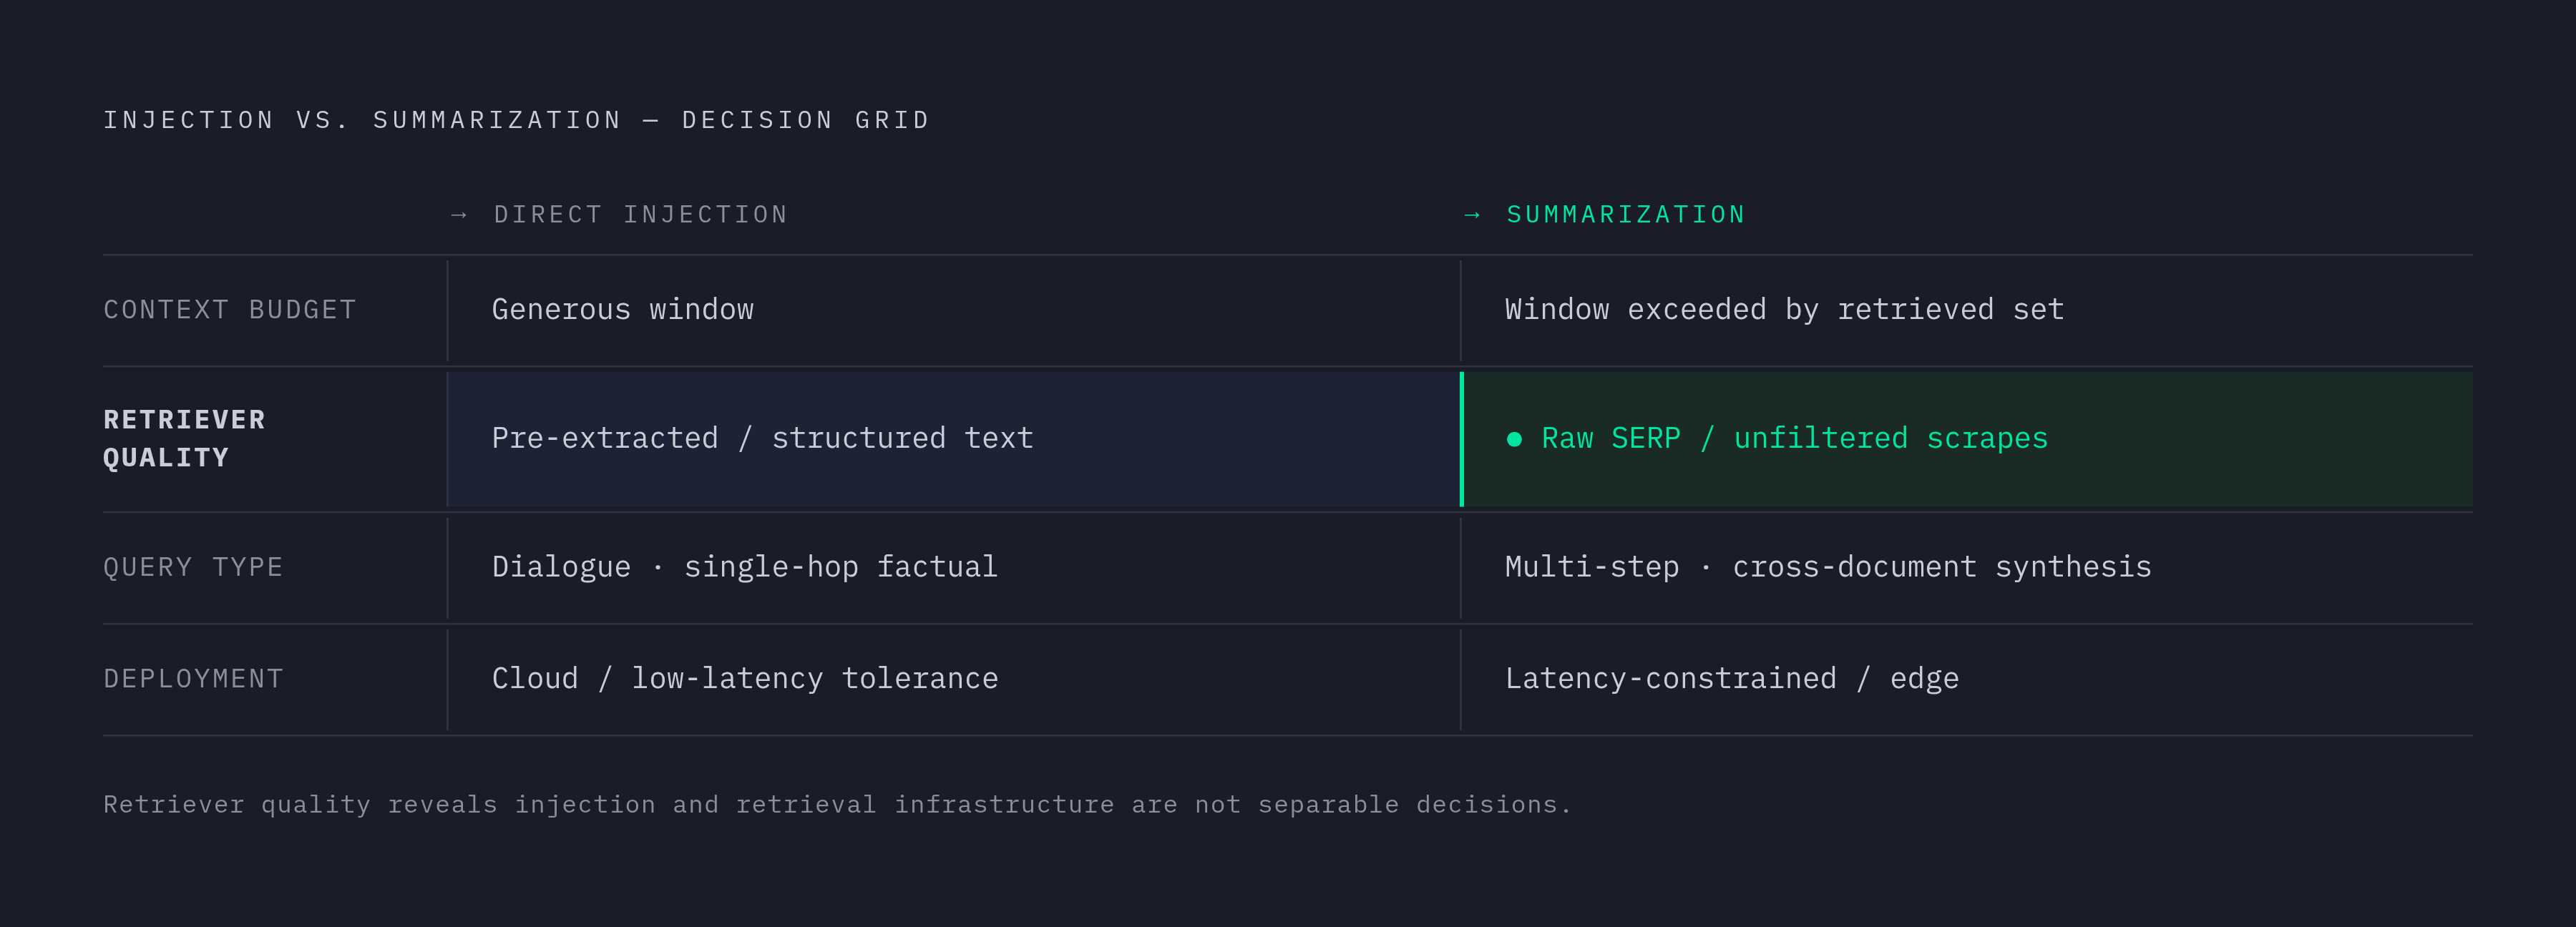Select 'Window exceeded by retrieved set' cell
Viewport: 2576px width, 927px height.
1967,310
